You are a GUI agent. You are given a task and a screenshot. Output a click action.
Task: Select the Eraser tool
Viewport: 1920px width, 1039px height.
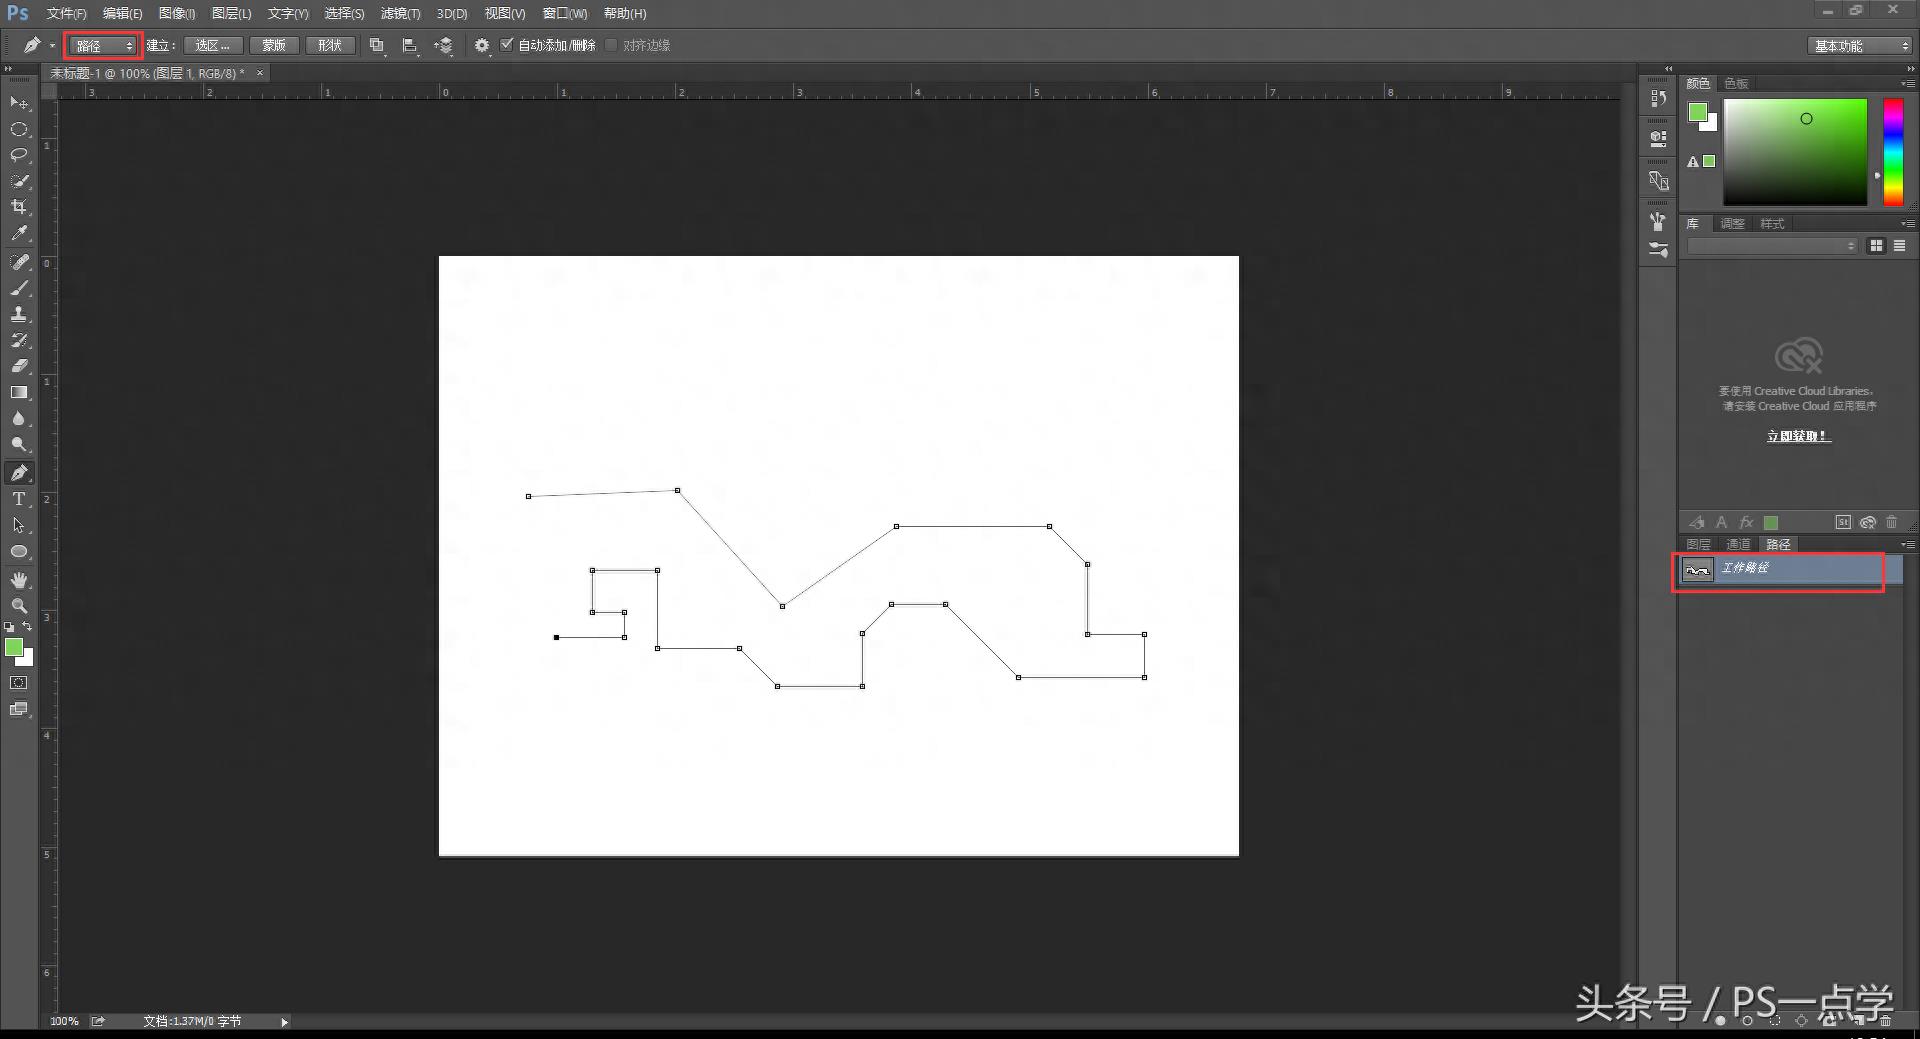19,366
